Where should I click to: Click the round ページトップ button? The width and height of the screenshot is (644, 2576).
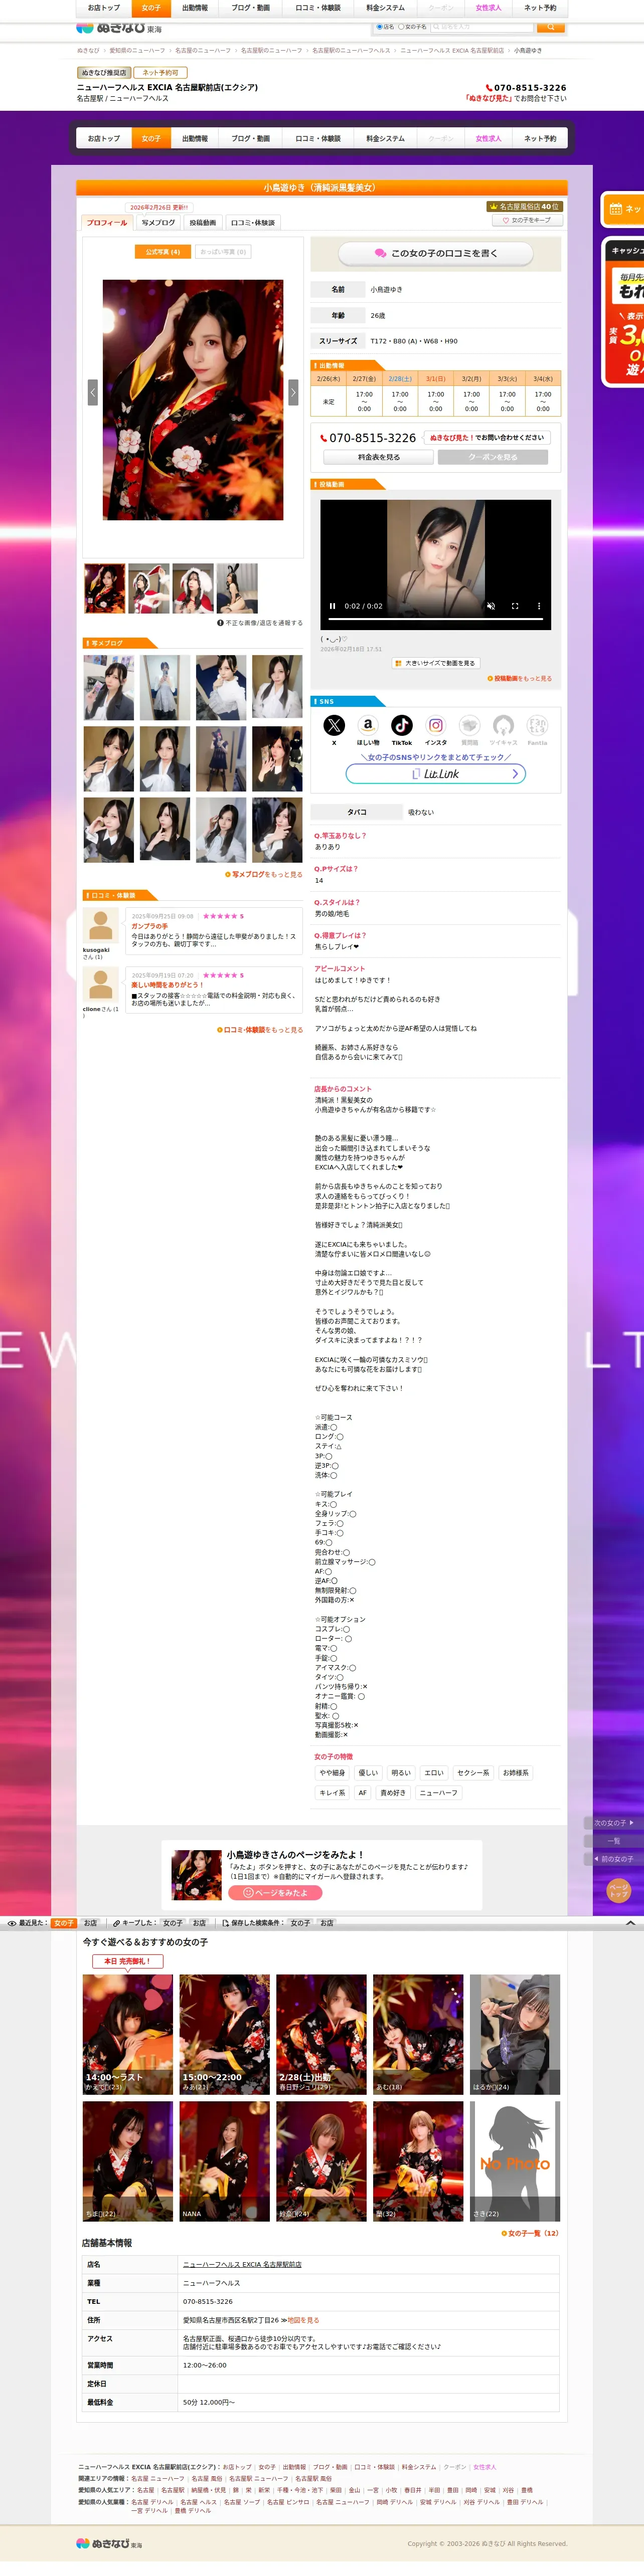[x=619, y=1890]
